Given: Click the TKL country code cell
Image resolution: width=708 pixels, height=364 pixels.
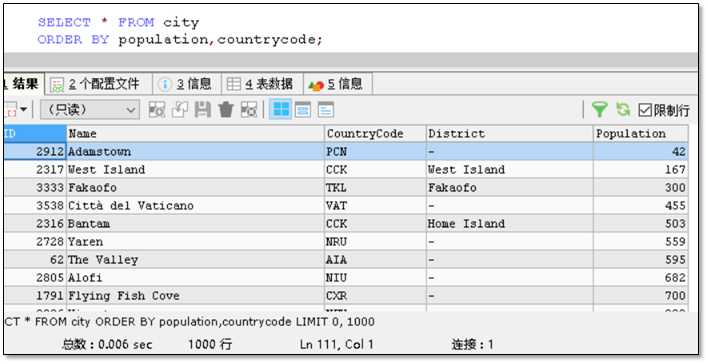Looking at the screenshot, I should pyautogui.click(x=375, y=187).
